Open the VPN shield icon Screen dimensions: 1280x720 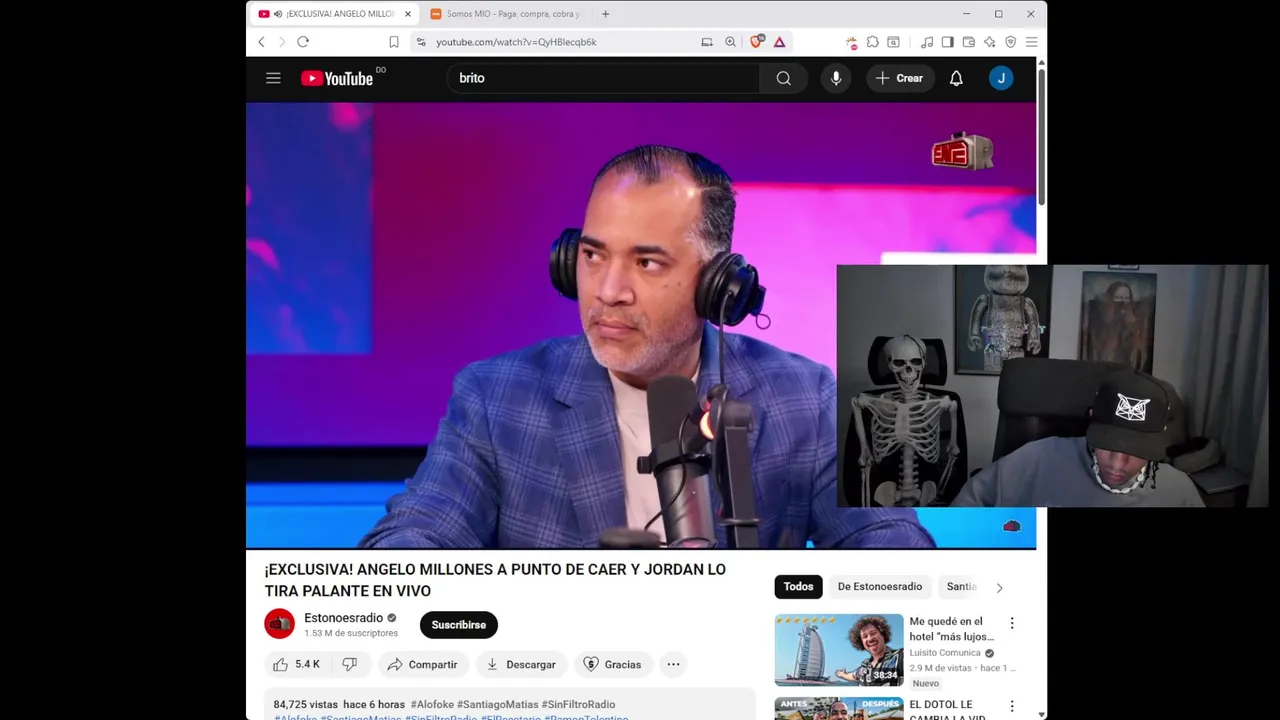coord(1010,42)
